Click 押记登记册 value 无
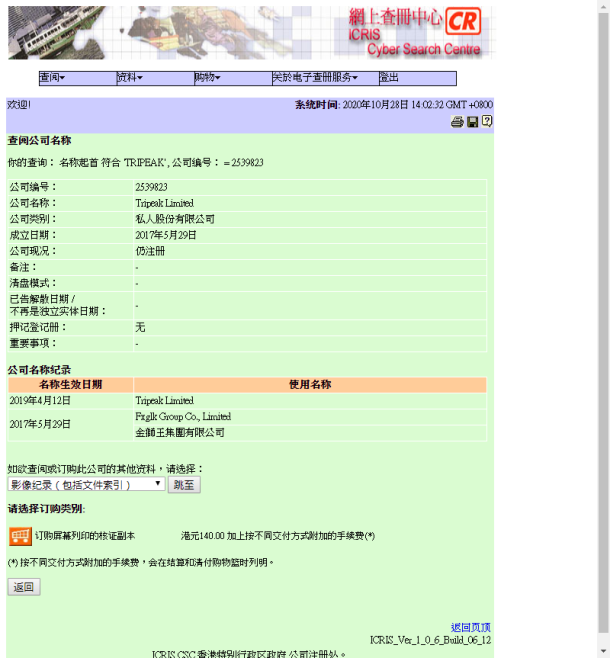The height and width of the screenshot is (658, 610). pyautogui.click(x=140, y=328)
